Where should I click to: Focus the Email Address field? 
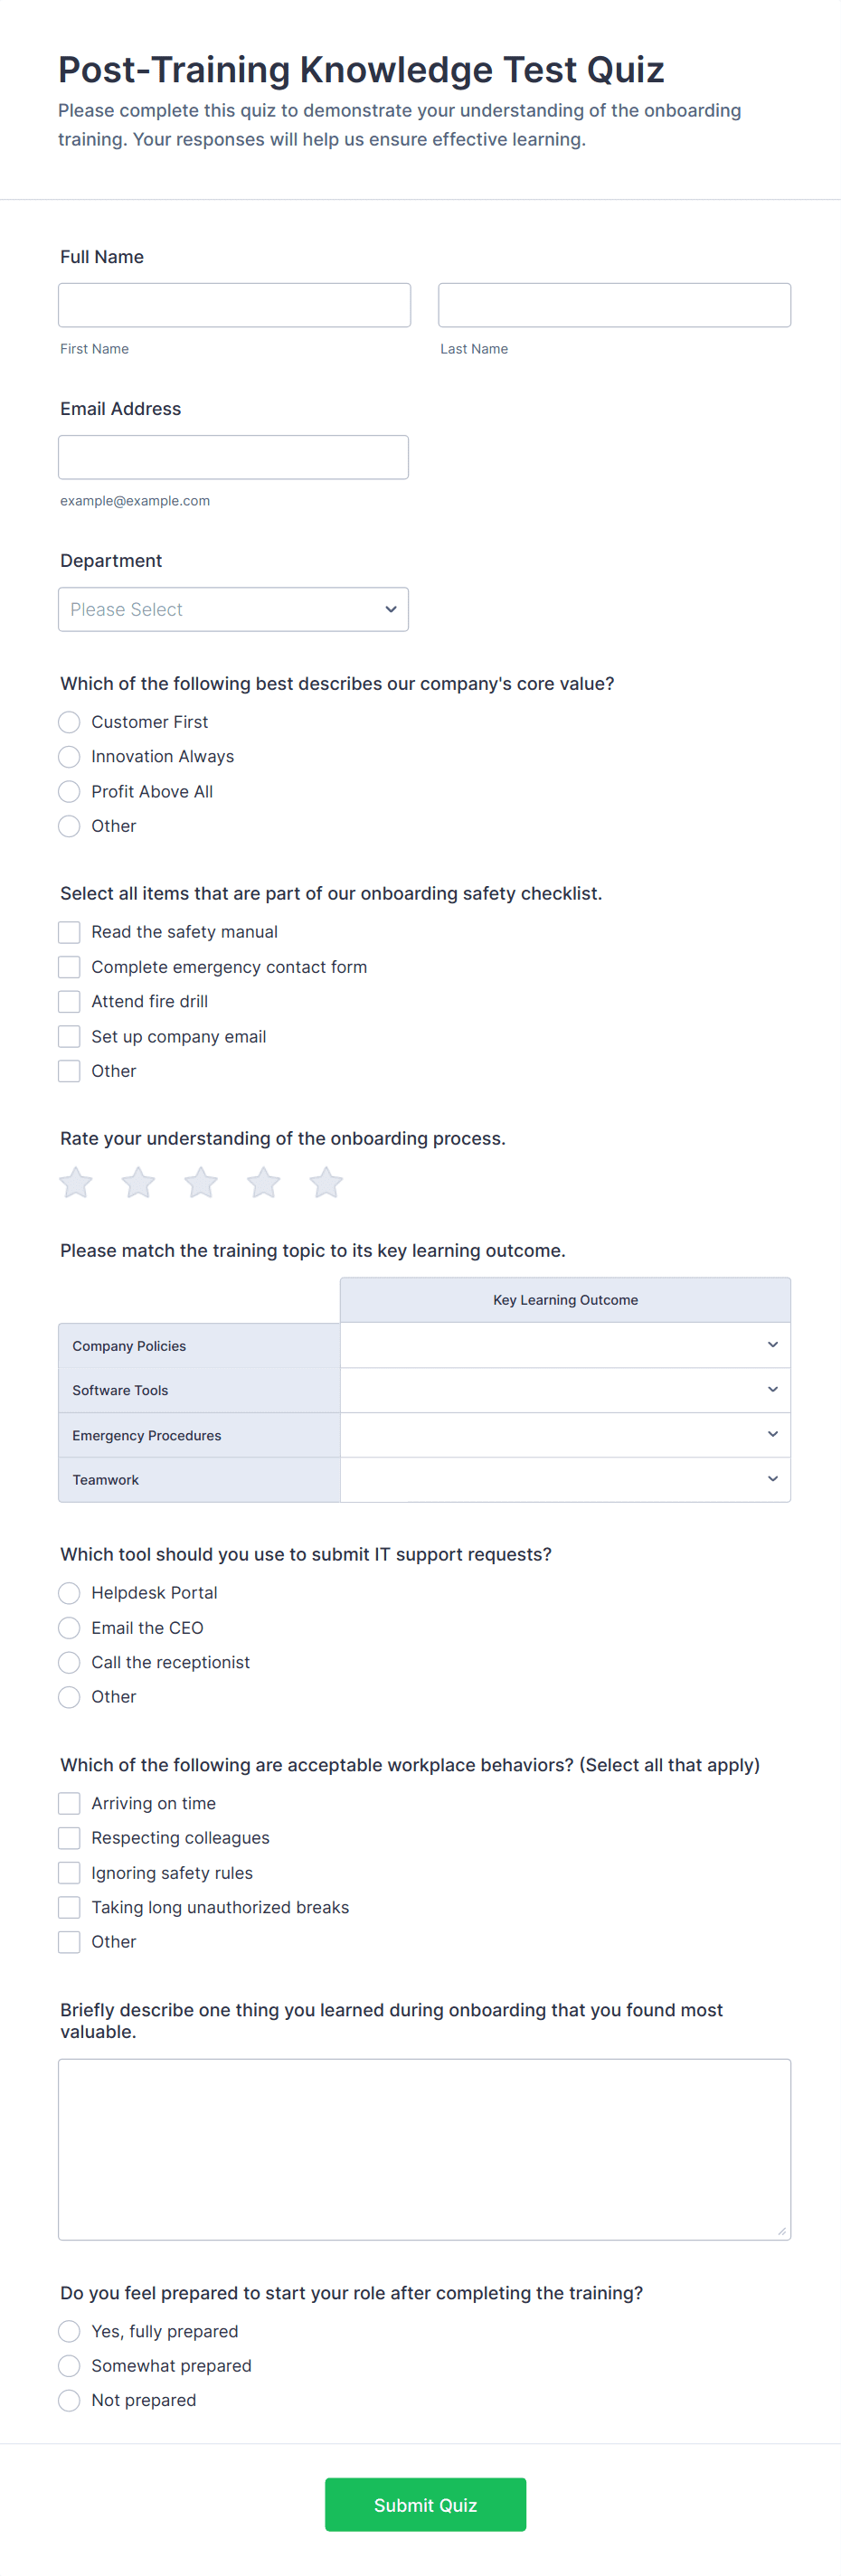tap(233, 457)
